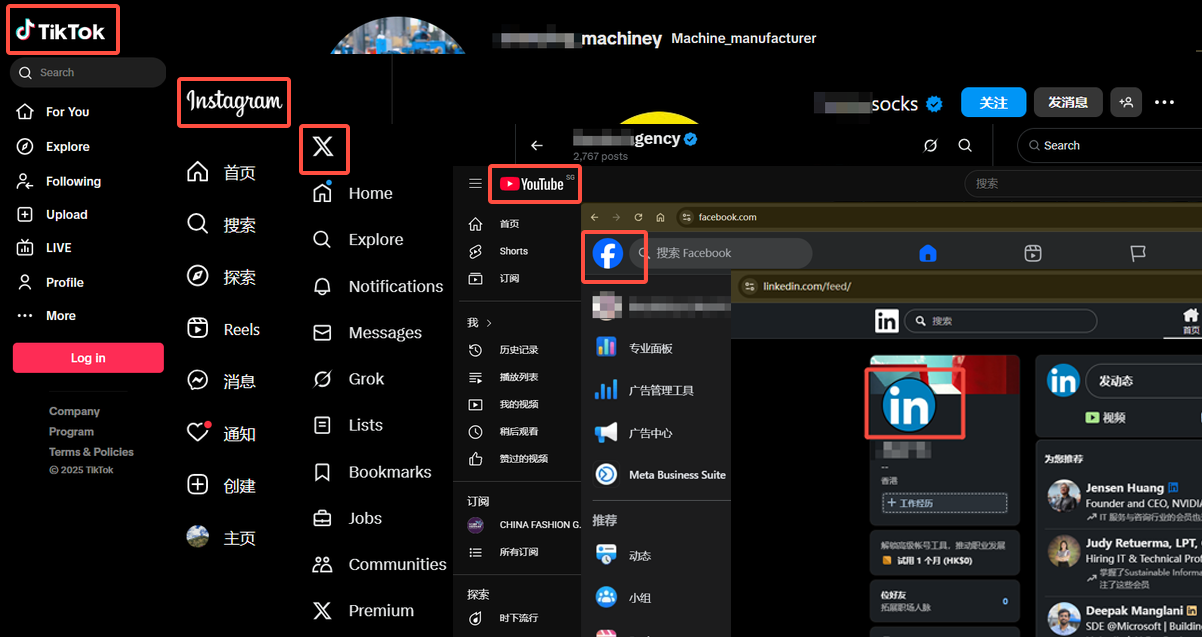Focus the TikTok Search field

point(88,72)
